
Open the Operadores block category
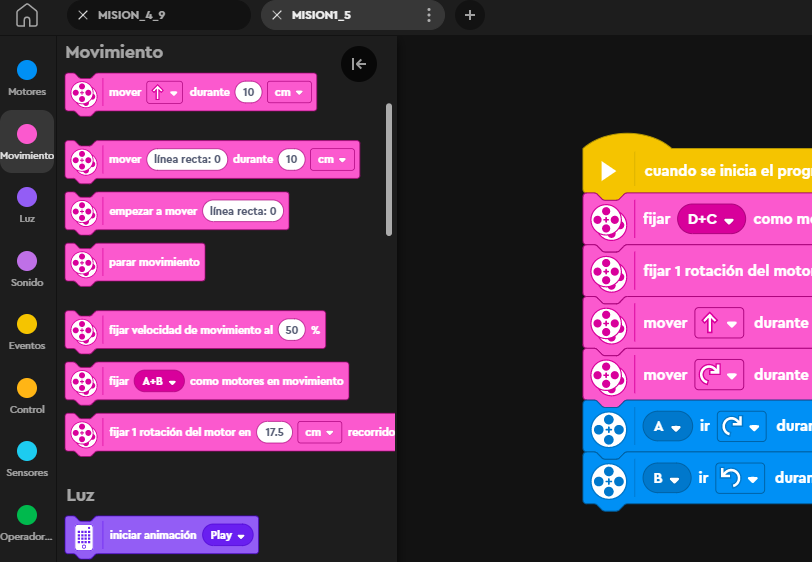27,522
